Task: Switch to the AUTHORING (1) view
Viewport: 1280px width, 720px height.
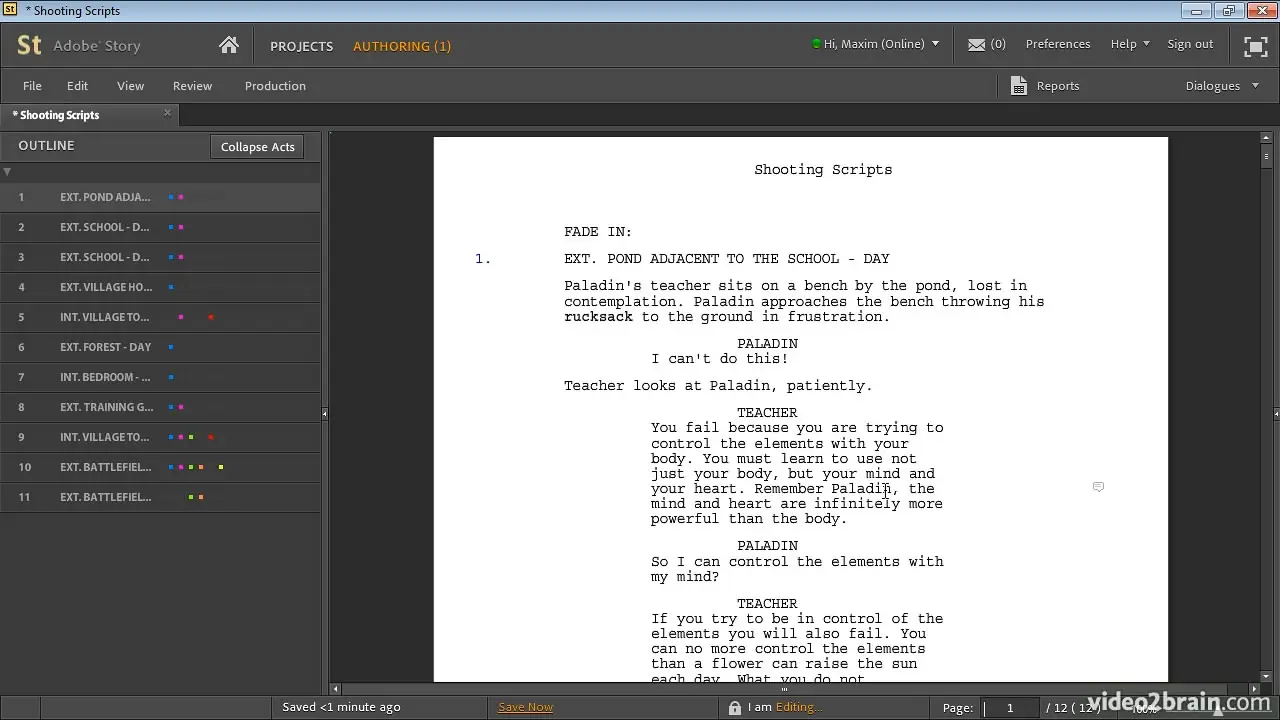Action: click(x=402, y=46)
